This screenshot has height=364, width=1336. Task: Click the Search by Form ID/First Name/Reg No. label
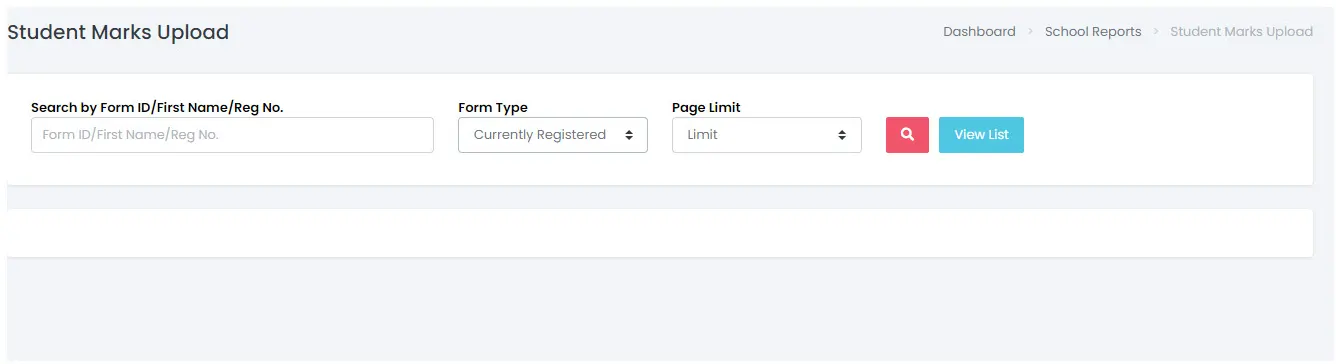[x=157, y=107]
